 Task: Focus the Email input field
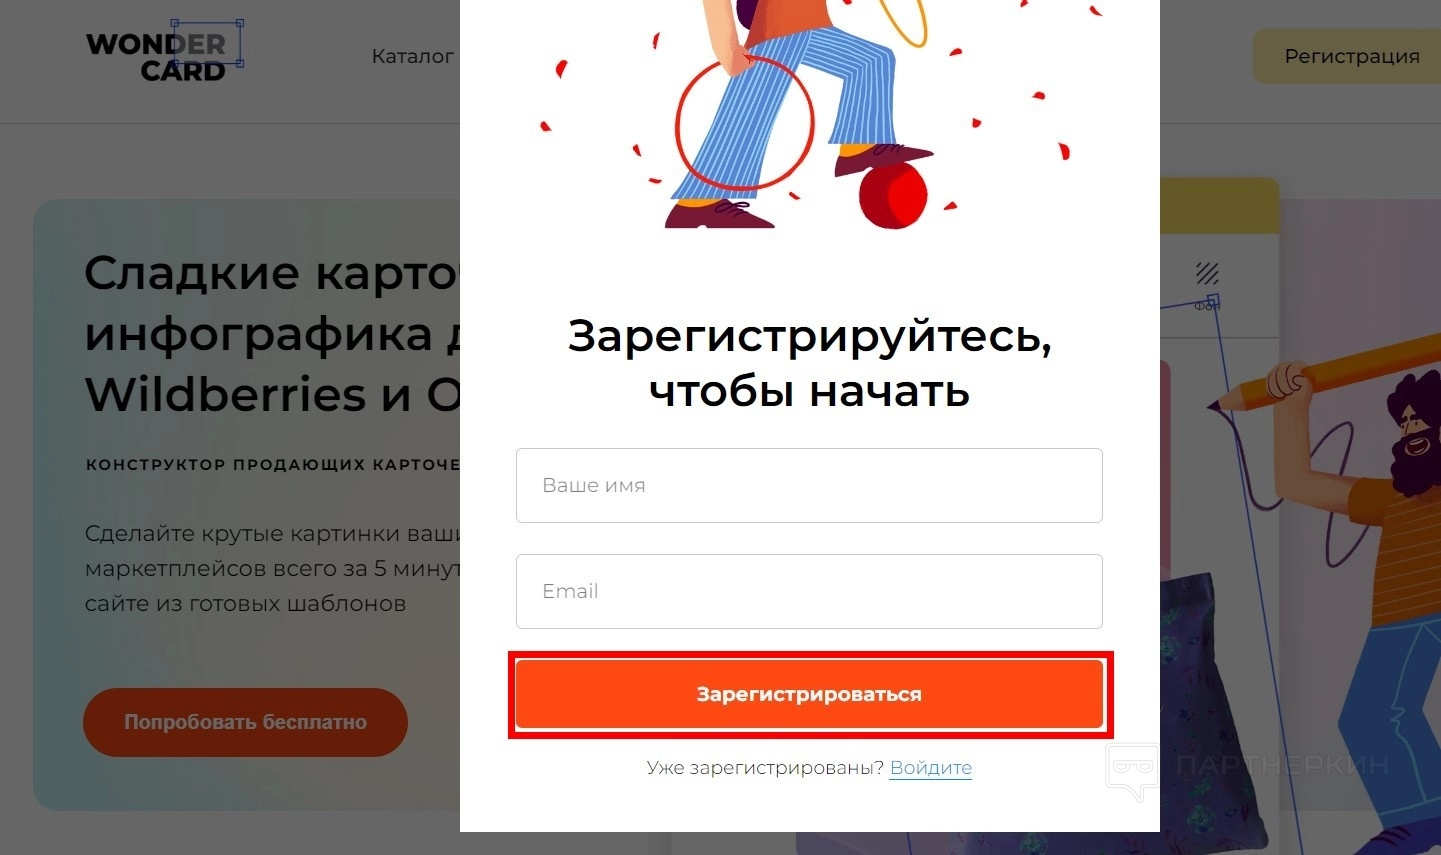(x=809, y=591)
